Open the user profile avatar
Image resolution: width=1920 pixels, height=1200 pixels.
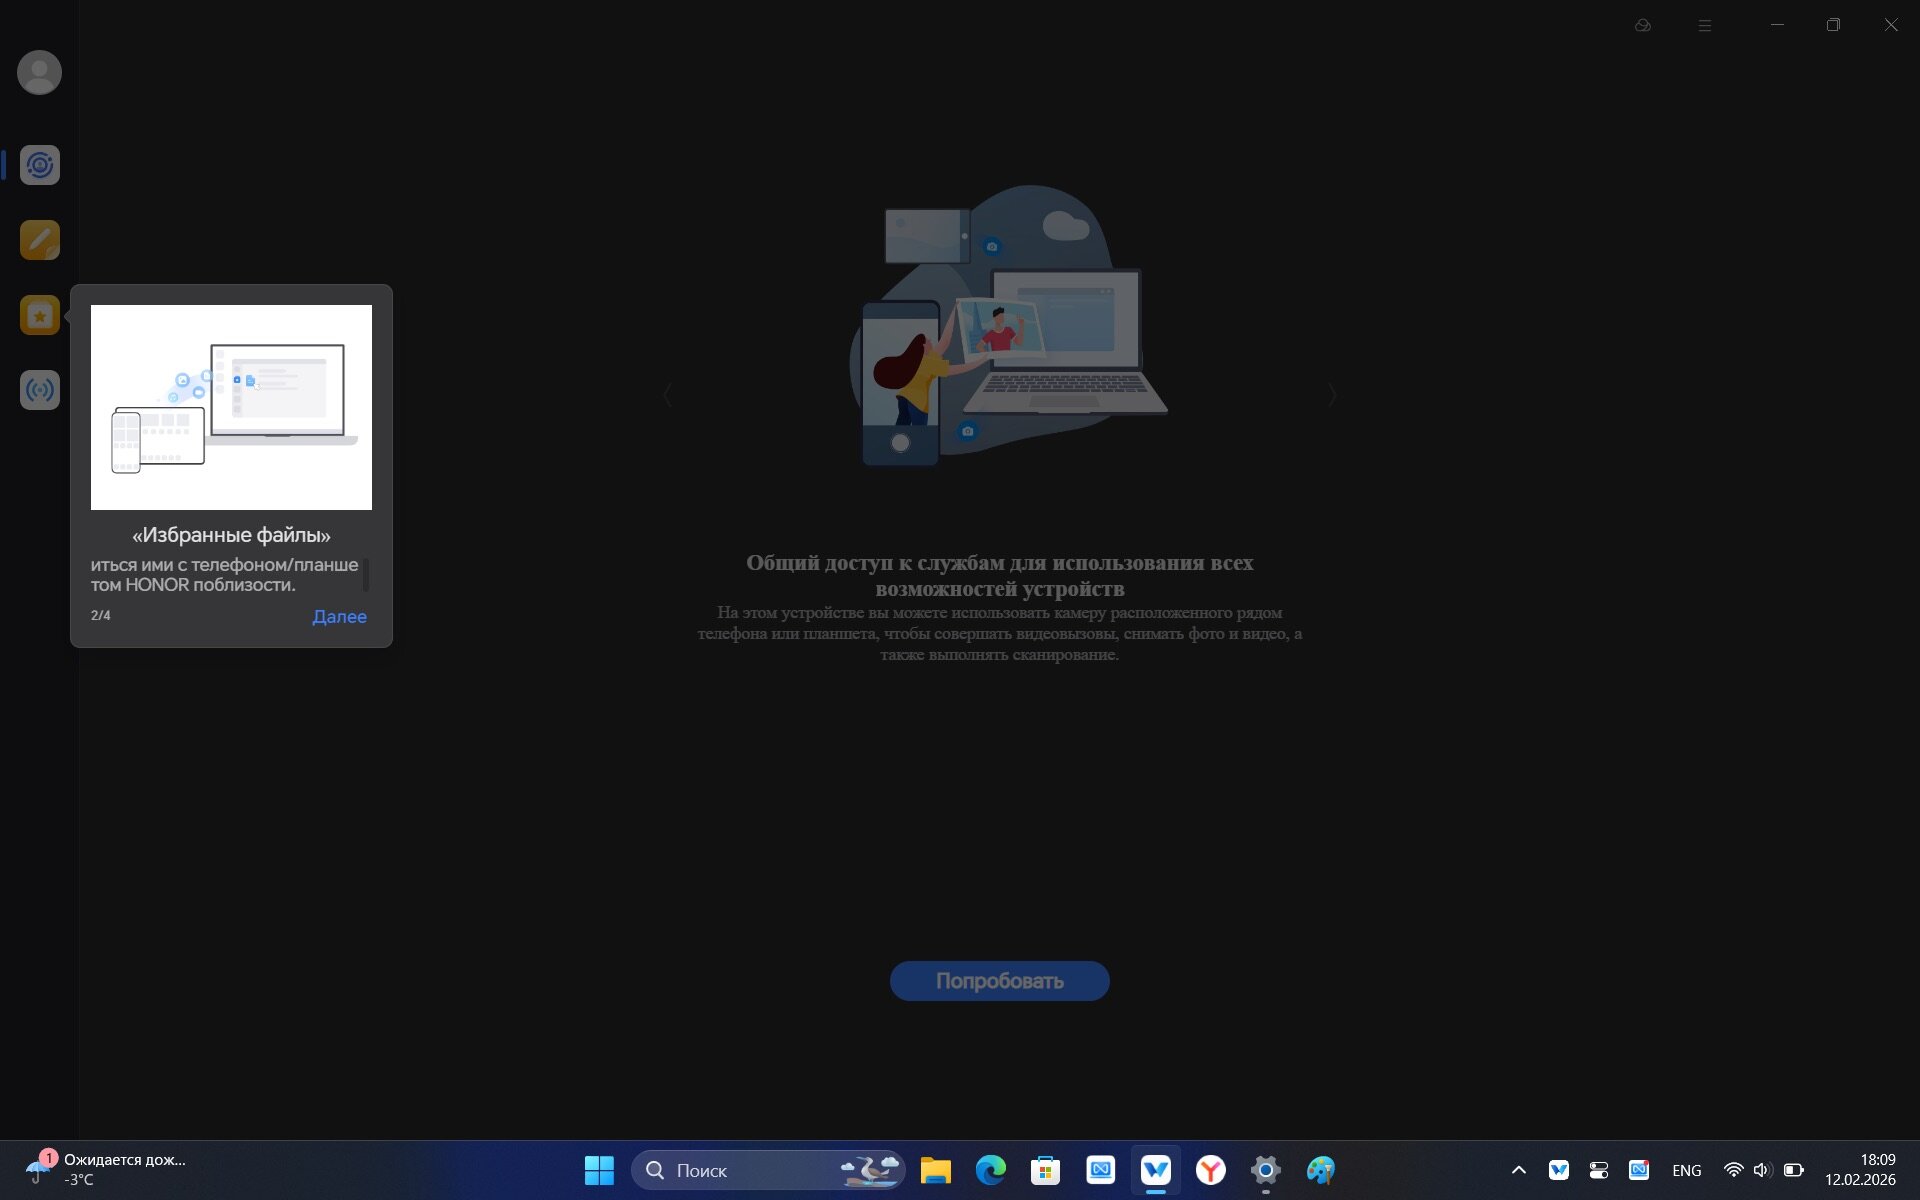coord(40,73)
